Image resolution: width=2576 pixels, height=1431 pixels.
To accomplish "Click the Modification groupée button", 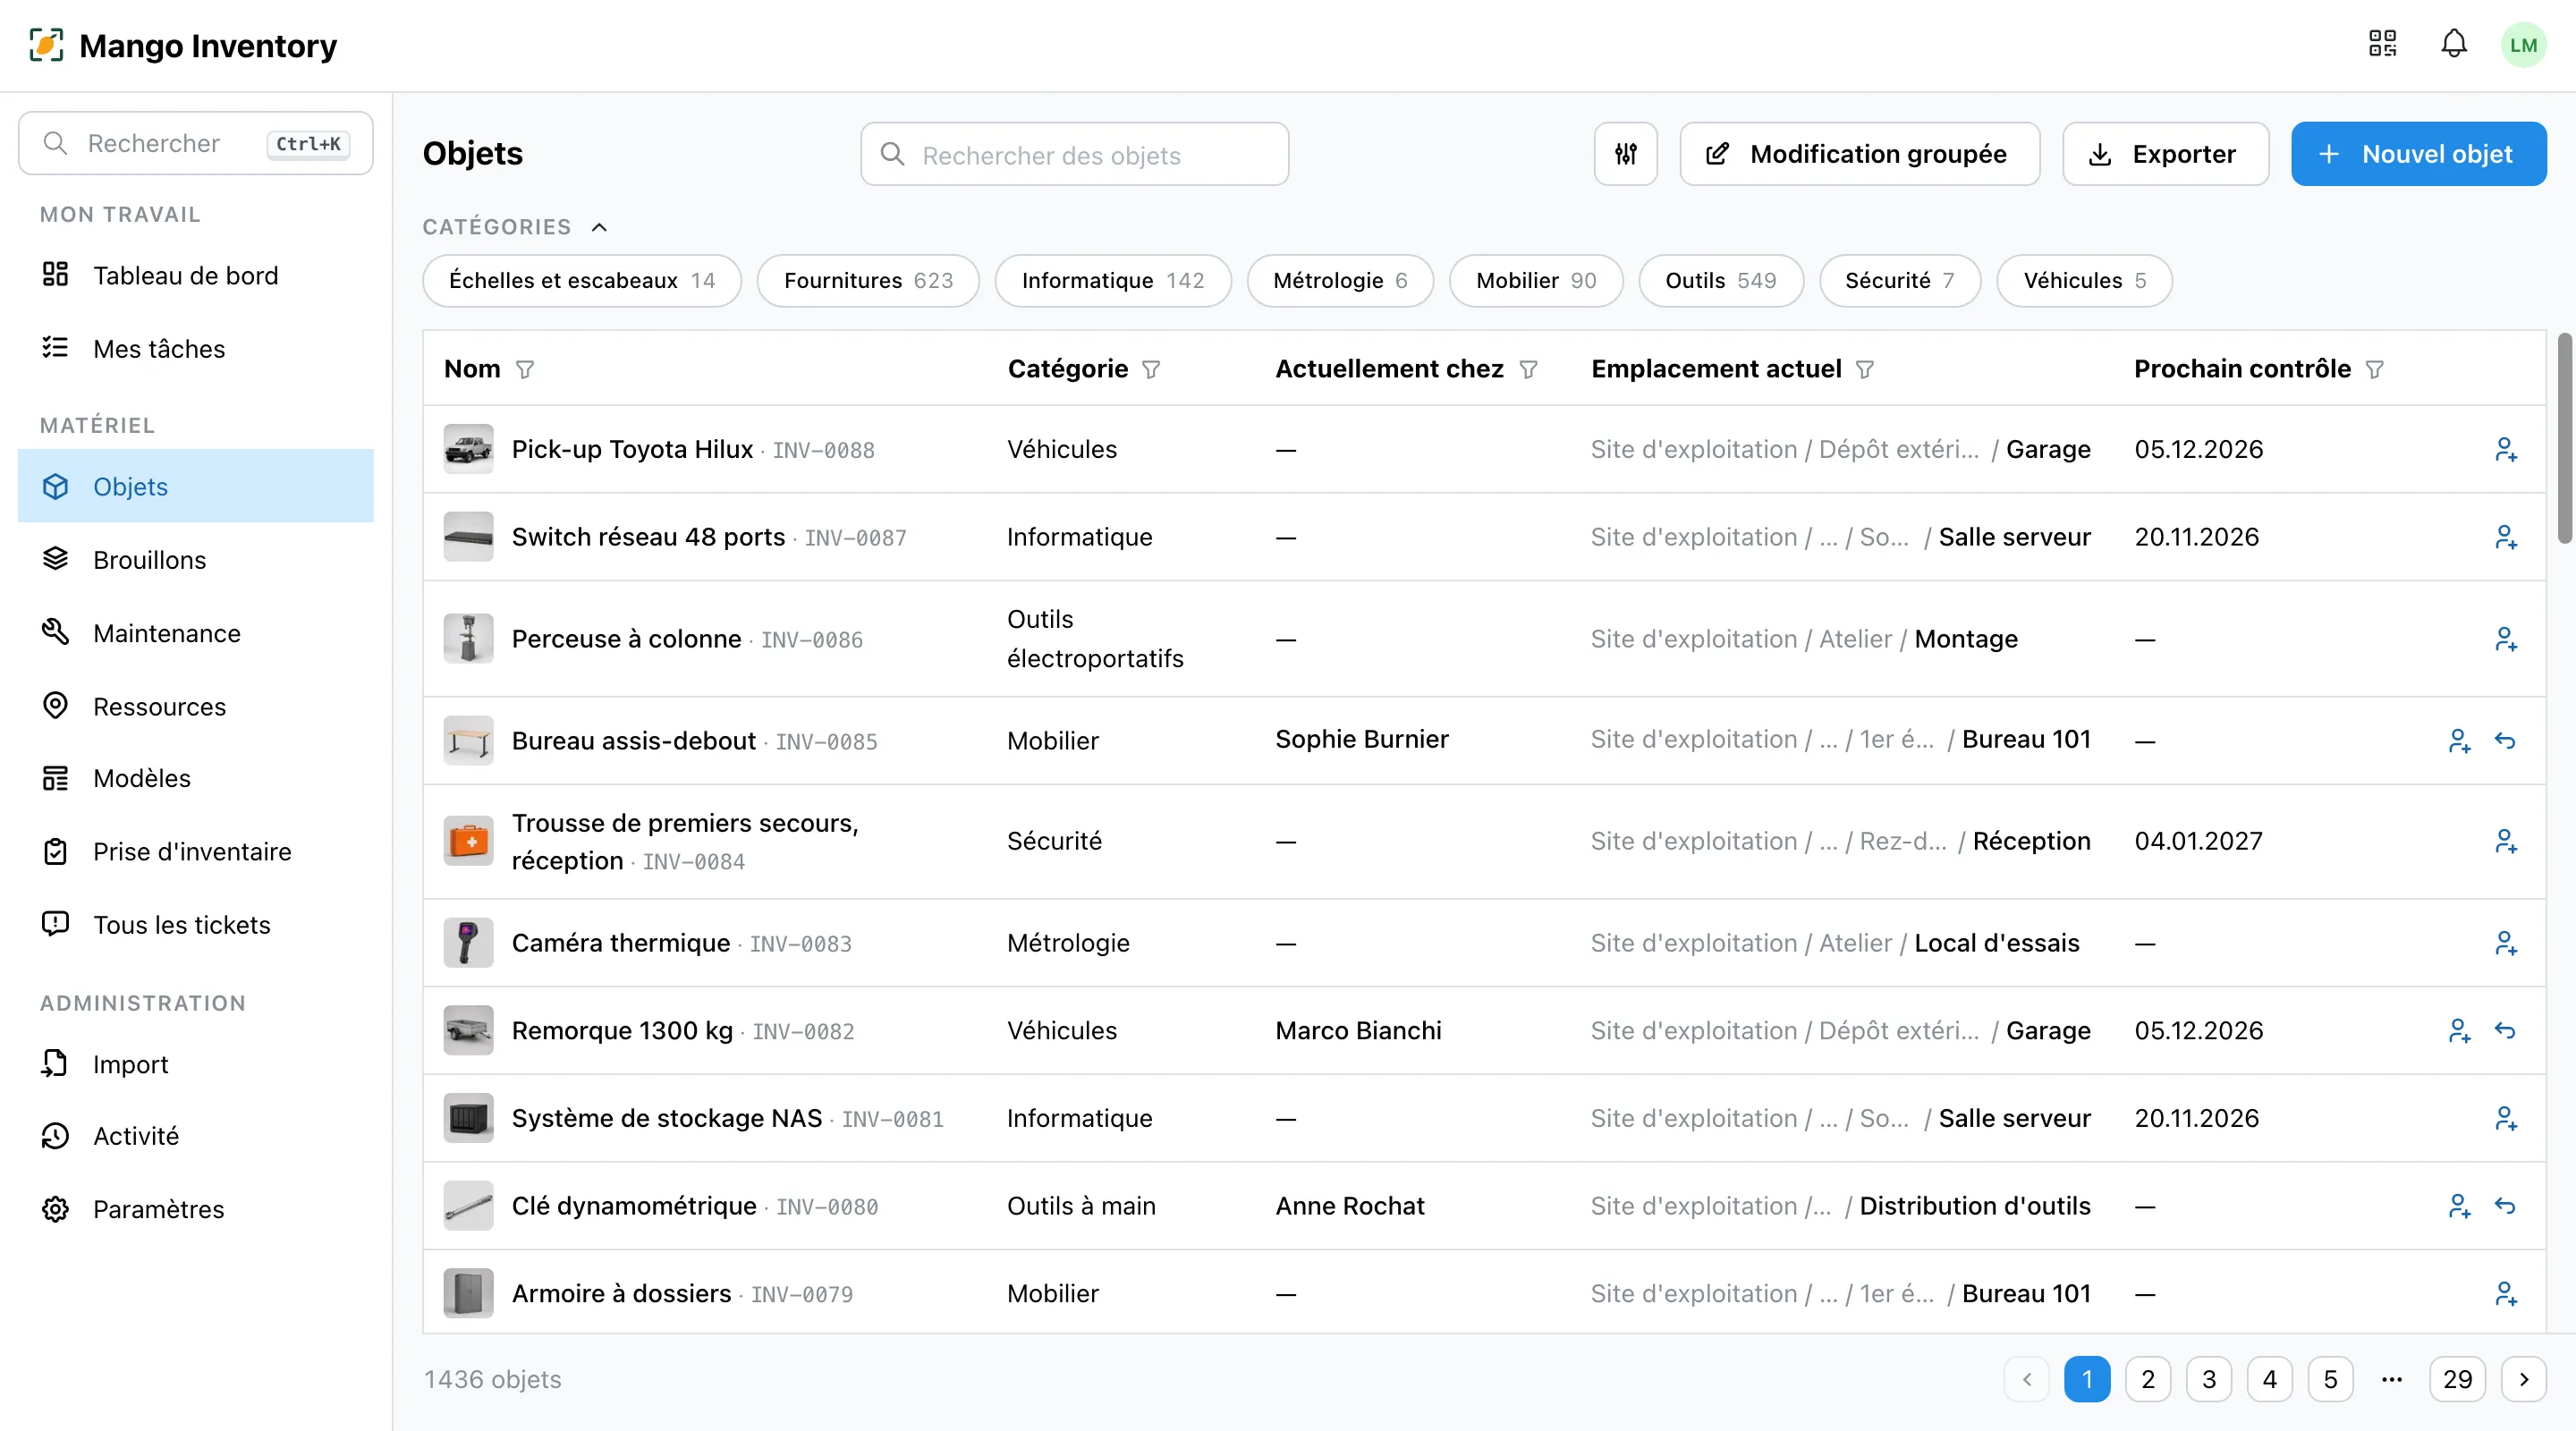I will [1859, 154].
